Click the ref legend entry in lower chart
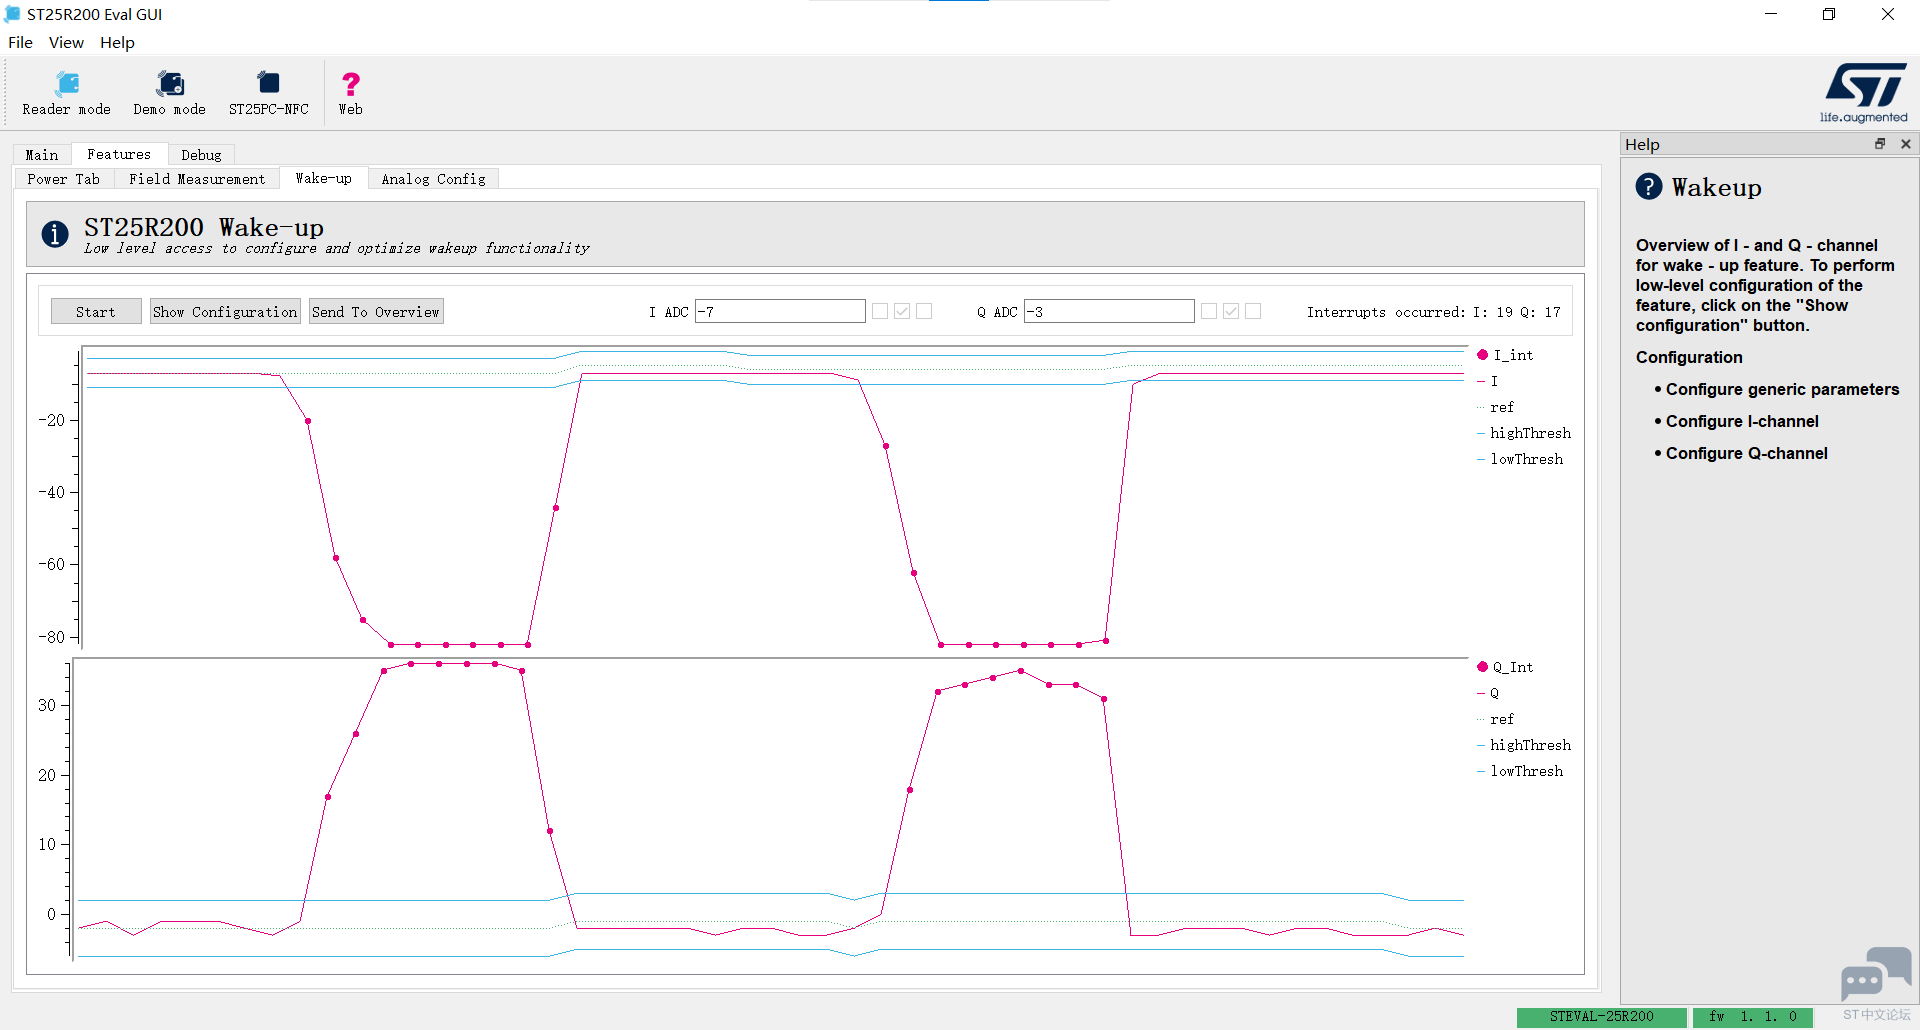The image size is (1920, 1030). point(1496,719)
